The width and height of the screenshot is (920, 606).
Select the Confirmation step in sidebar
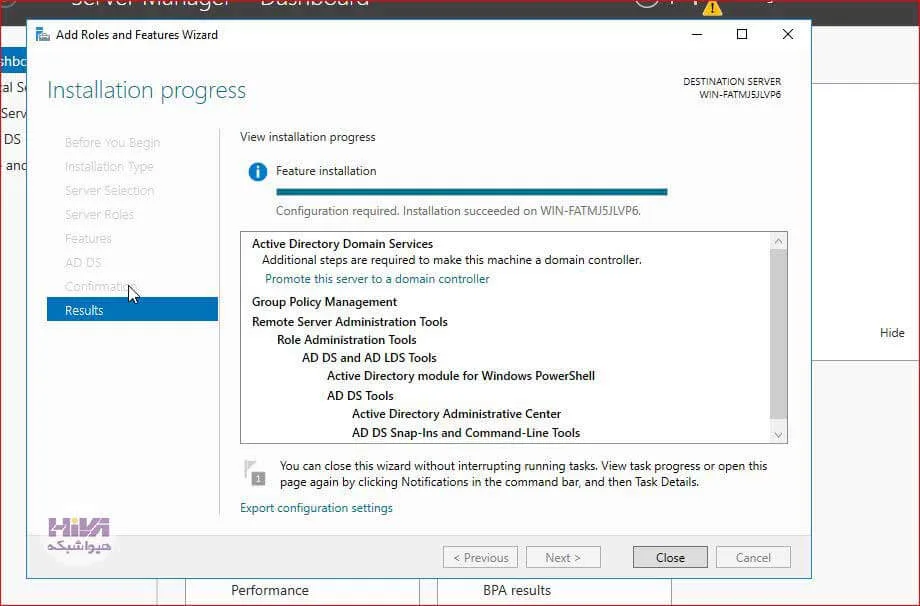click(x=100, y=286)
